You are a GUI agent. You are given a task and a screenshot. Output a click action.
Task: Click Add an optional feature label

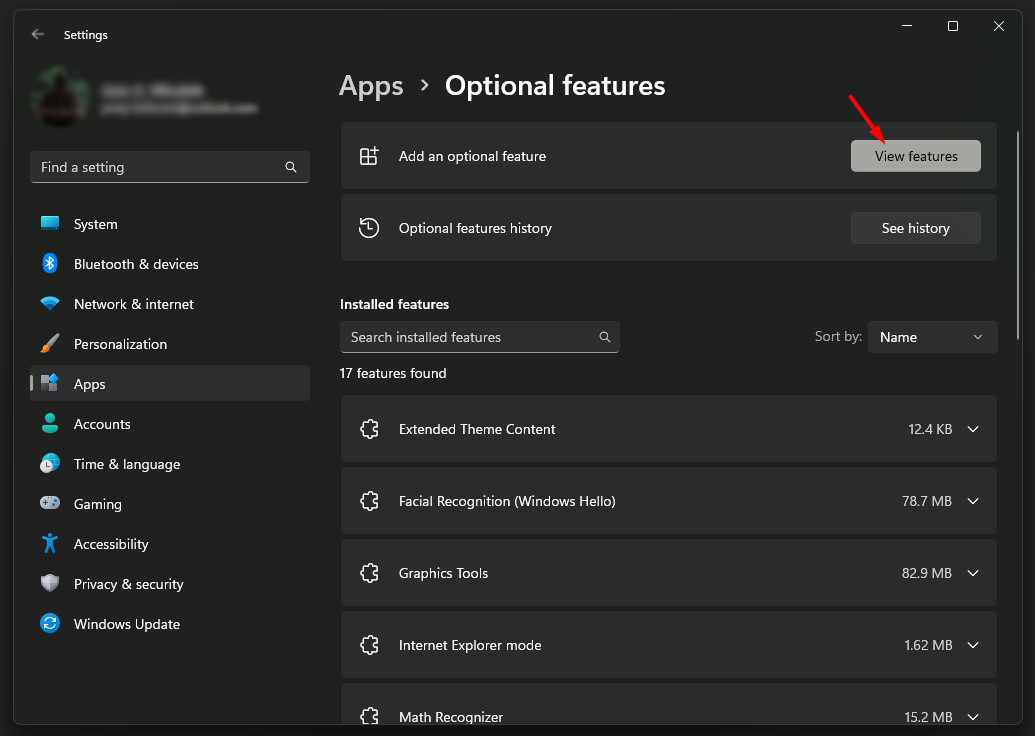(x=472, y=156)
